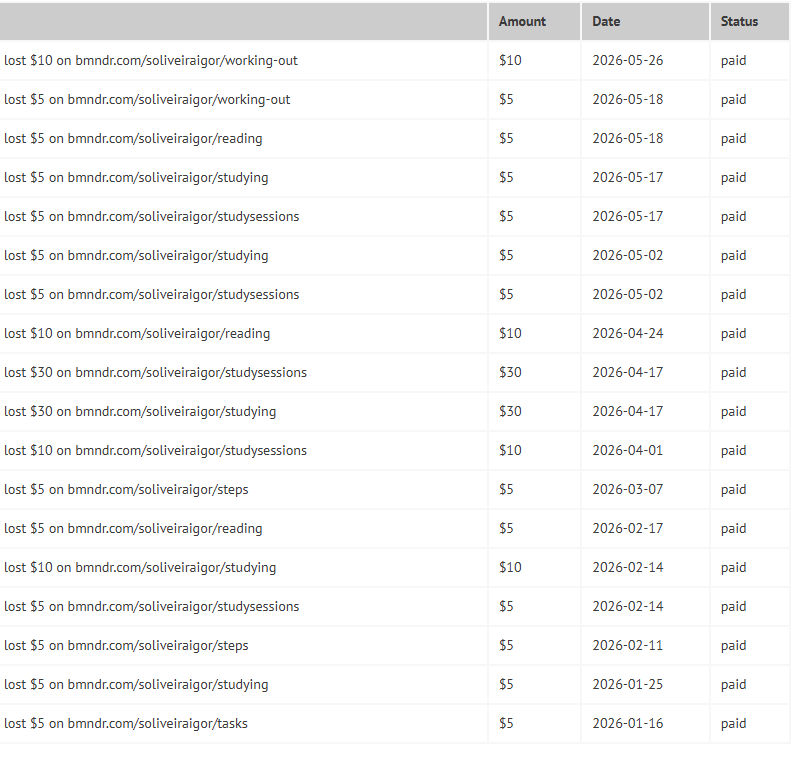
Task: Click the $5 amount in the 2026-03-07 row
Action: click(506, 490)
